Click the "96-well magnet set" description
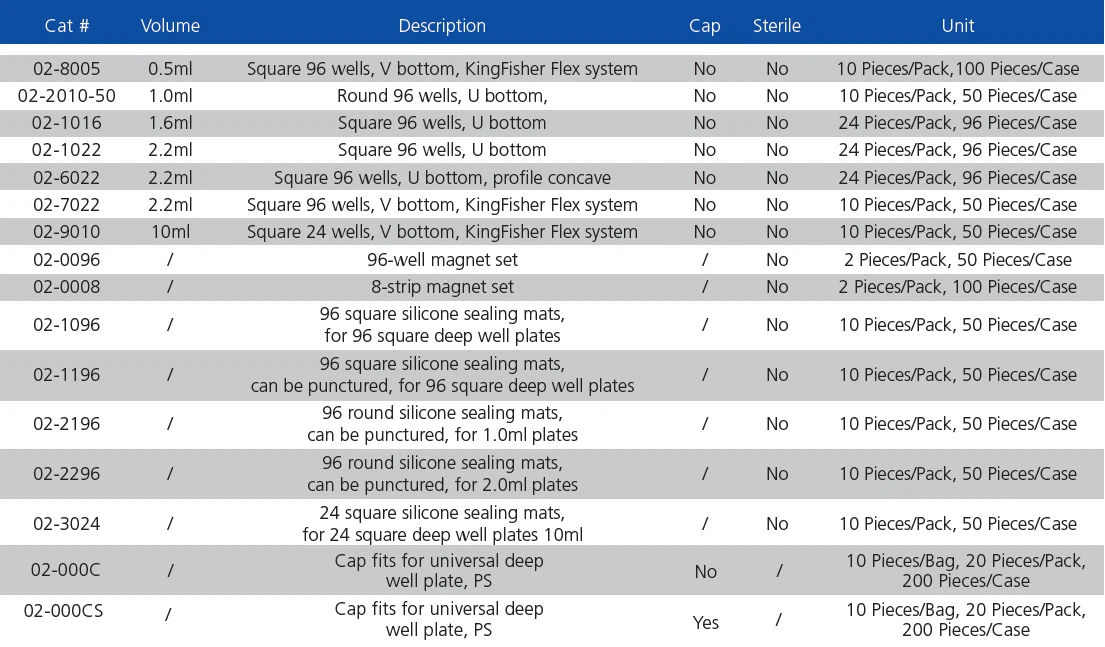This screenshot has width=1105, height=647. coord(442,260)
